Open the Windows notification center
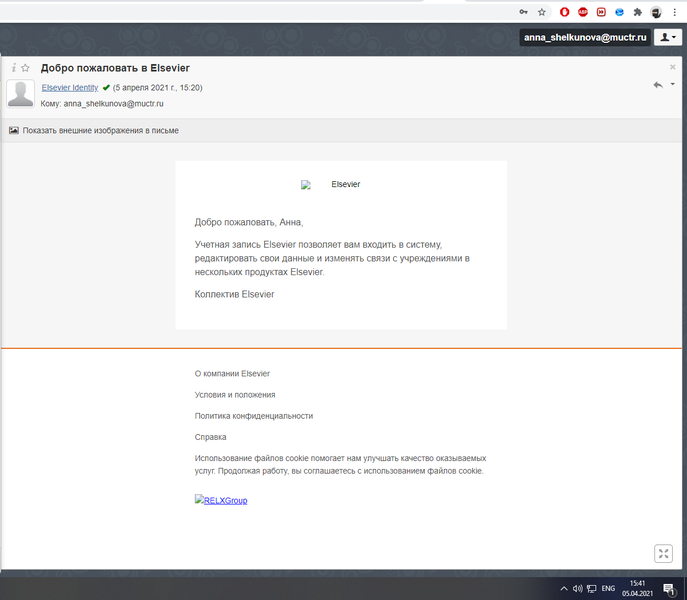The width and height of the screenshot is (687, 600). tap(668, 589)
